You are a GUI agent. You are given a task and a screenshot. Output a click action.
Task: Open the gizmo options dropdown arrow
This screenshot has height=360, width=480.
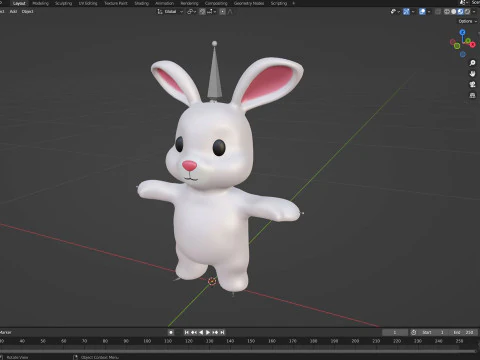point(413,12)
